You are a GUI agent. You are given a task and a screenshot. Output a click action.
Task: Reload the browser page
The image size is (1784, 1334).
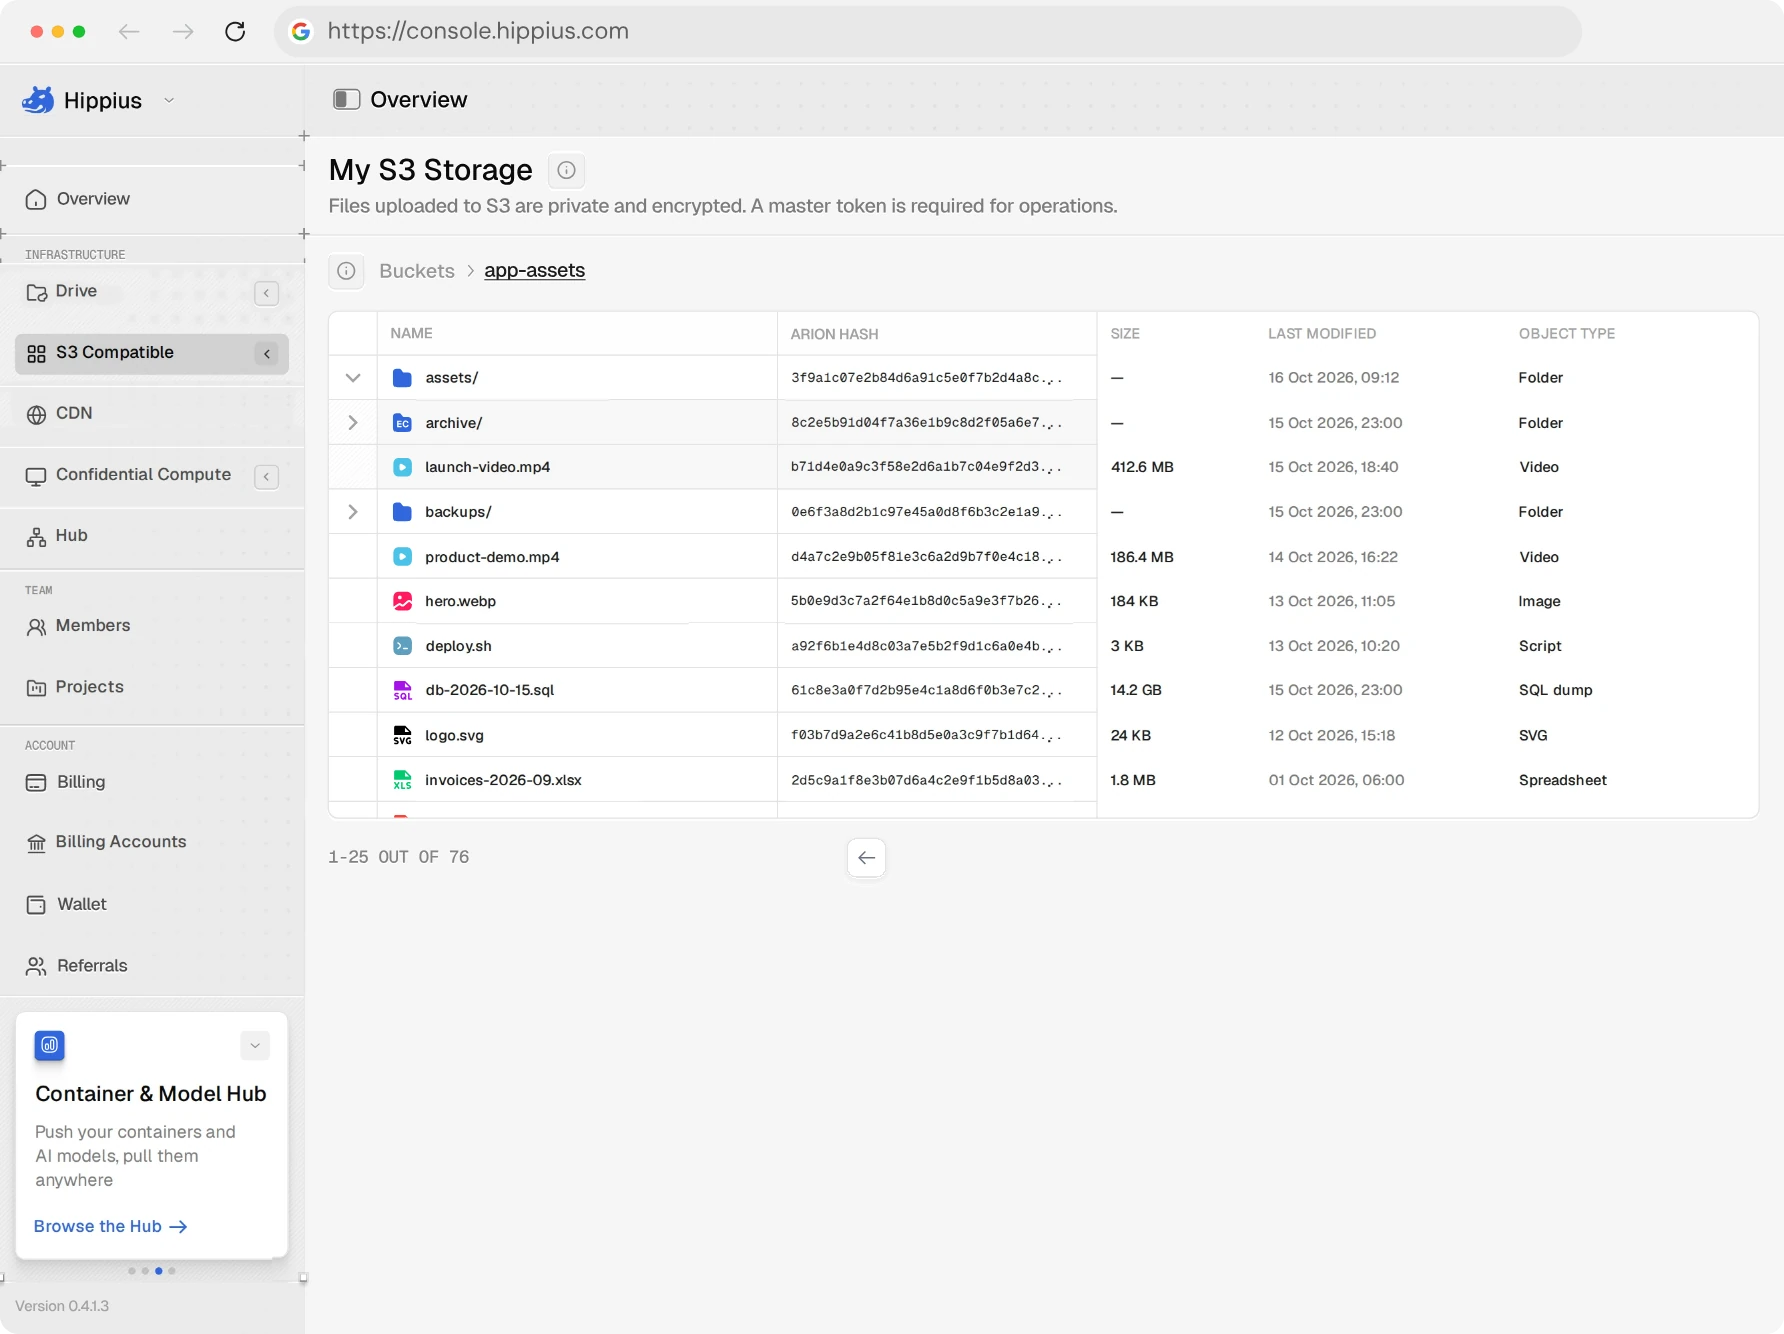235,32
